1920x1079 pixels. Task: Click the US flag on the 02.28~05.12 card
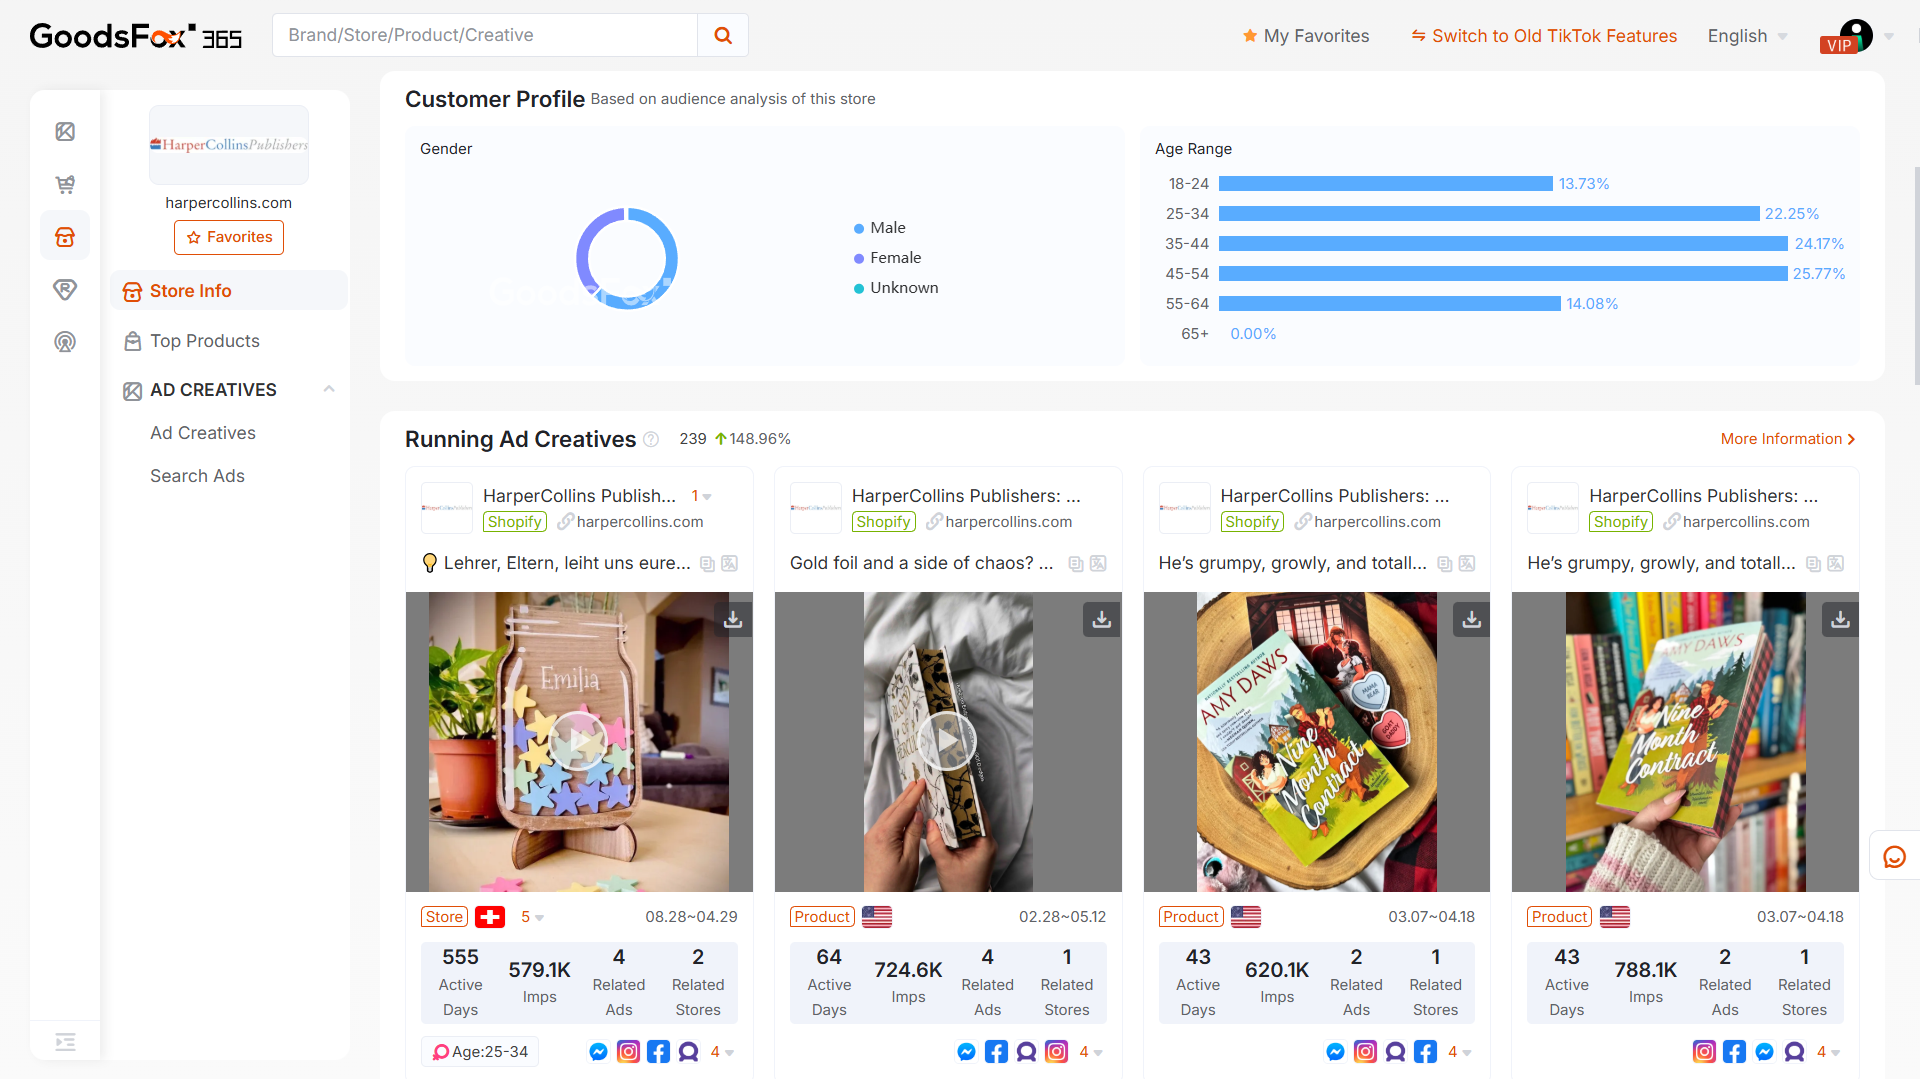877,917
